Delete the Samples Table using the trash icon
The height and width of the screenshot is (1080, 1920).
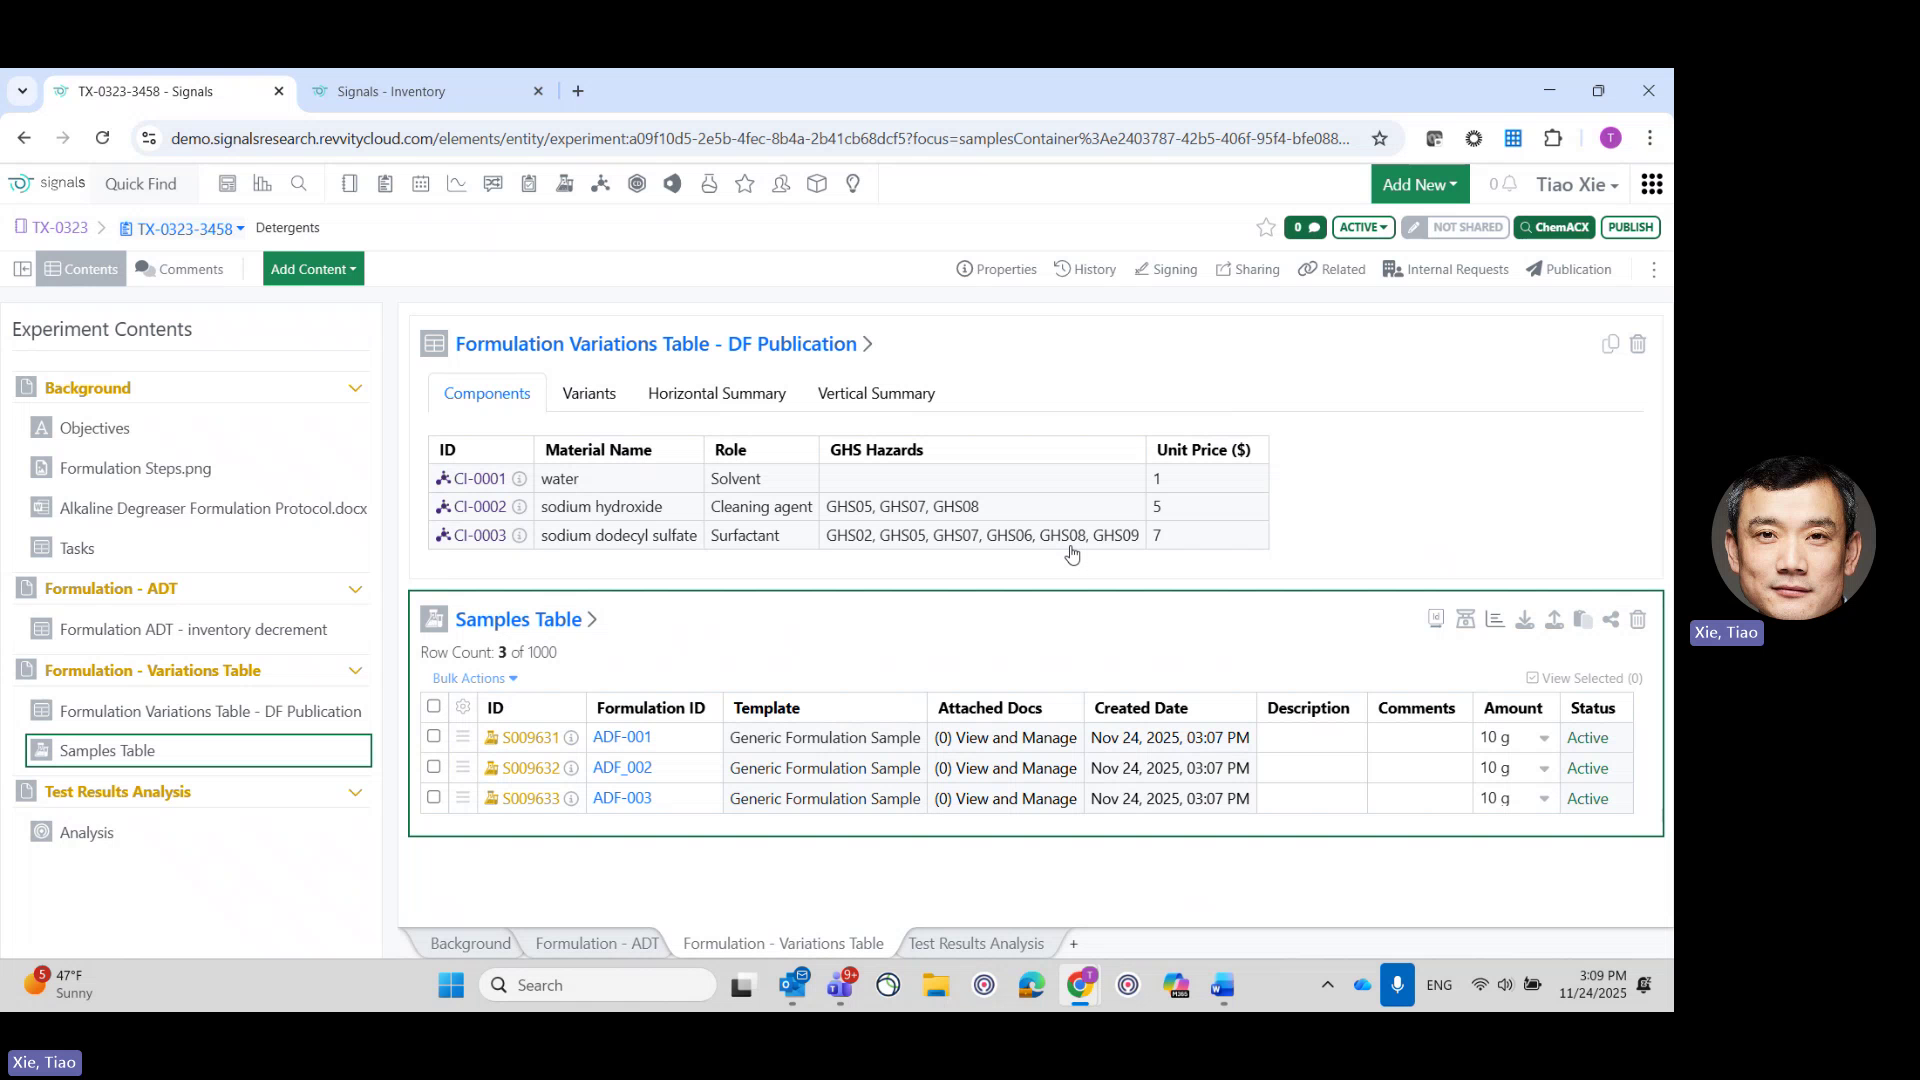(x=1638, y=619)
